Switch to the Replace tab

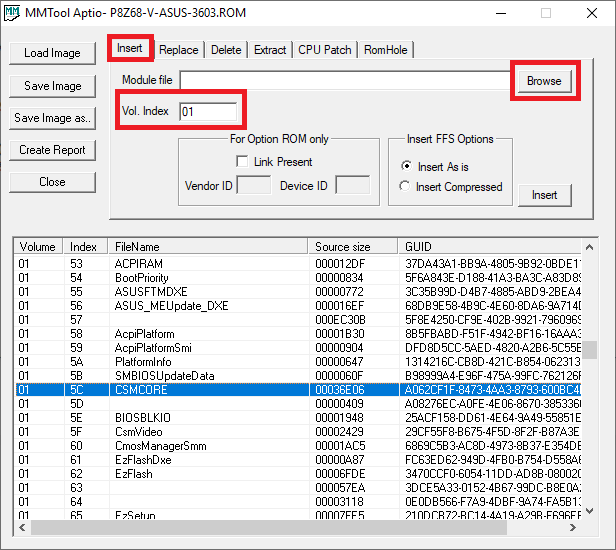click(179, 50)
